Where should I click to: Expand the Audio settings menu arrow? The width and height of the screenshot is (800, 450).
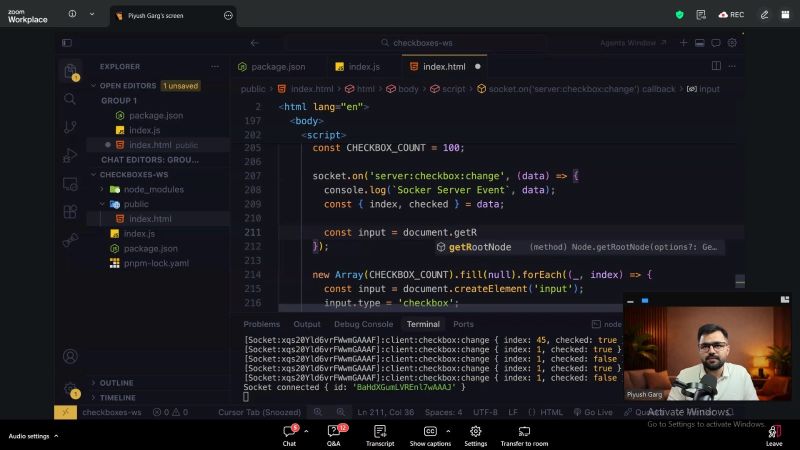56,436
